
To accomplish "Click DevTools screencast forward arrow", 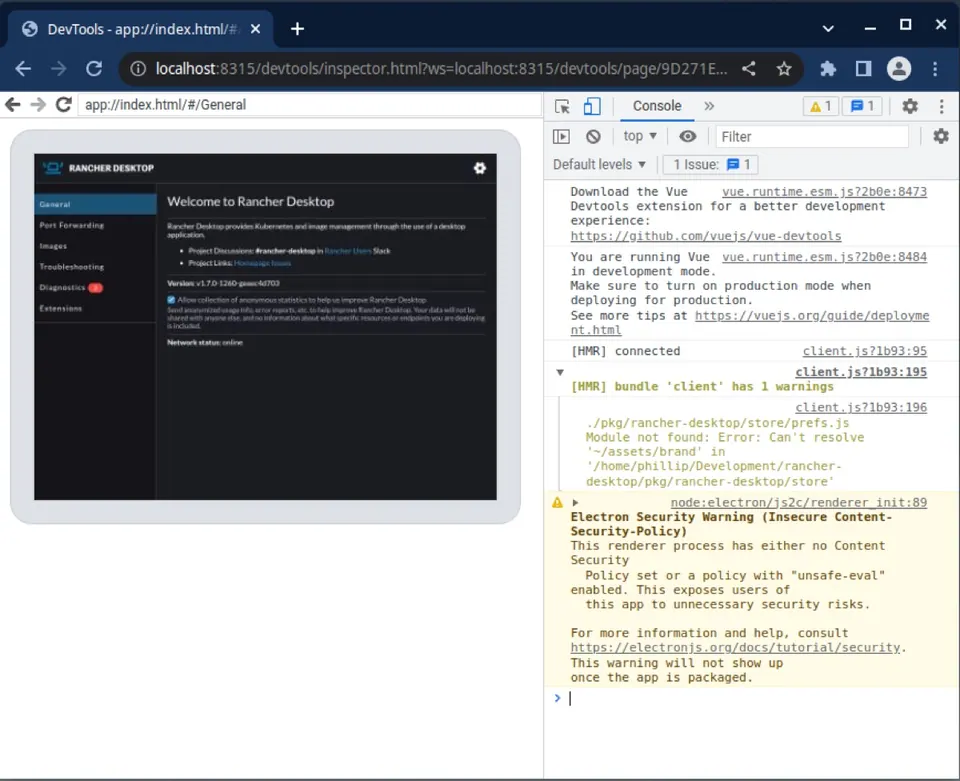I will (38, 105).
